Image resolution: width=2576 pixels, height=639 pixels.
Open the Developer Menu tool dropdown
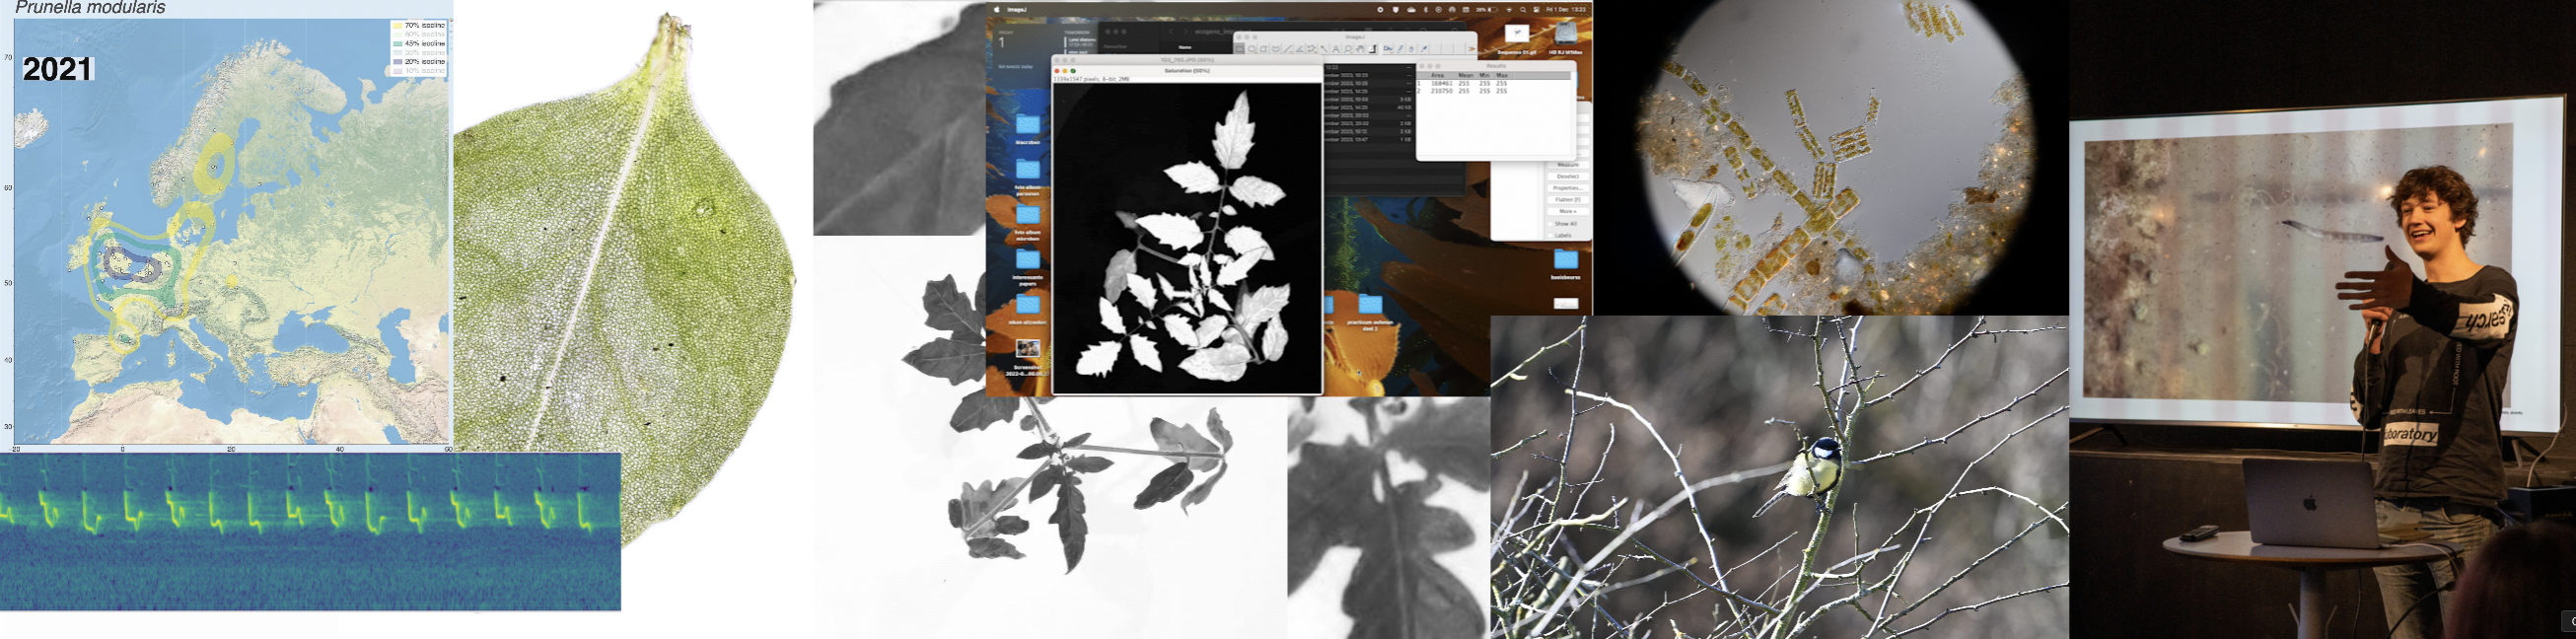[1388, 49]
